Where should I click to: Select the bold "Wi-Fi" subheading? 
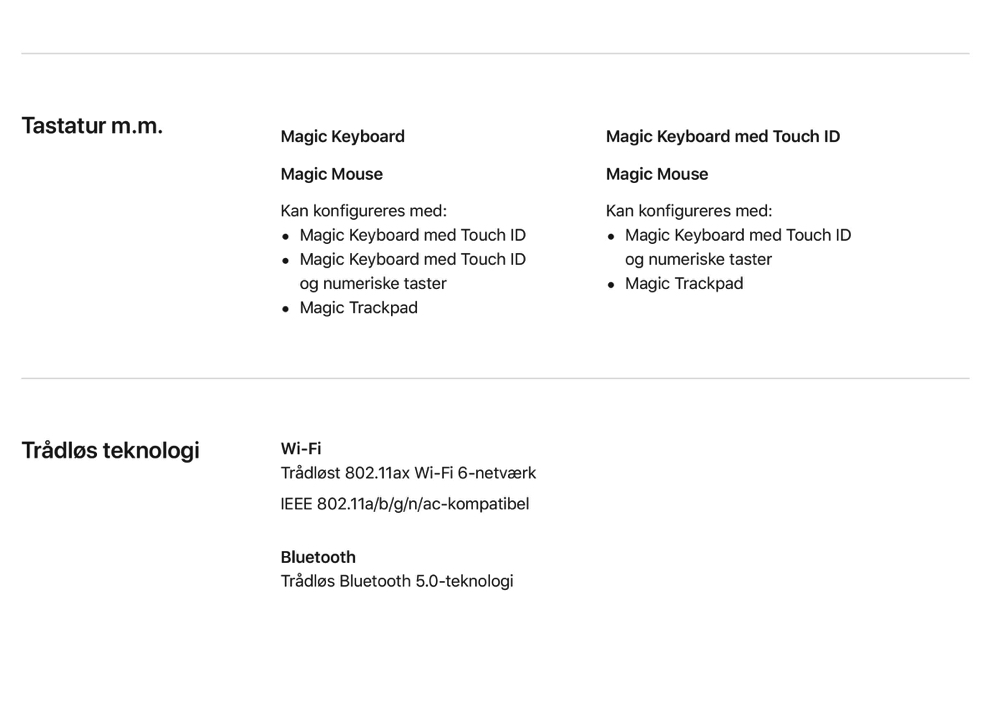[300, 449]
